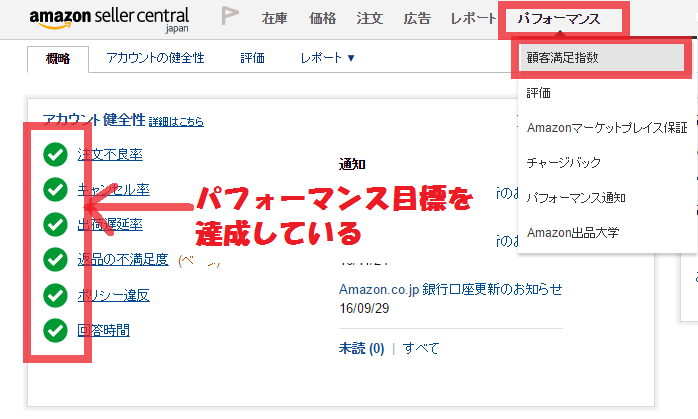Viewport: 698px width, 419px height.
Task: Select 評価 in the パフォーマンス dropdown
Action: (539, 93)
